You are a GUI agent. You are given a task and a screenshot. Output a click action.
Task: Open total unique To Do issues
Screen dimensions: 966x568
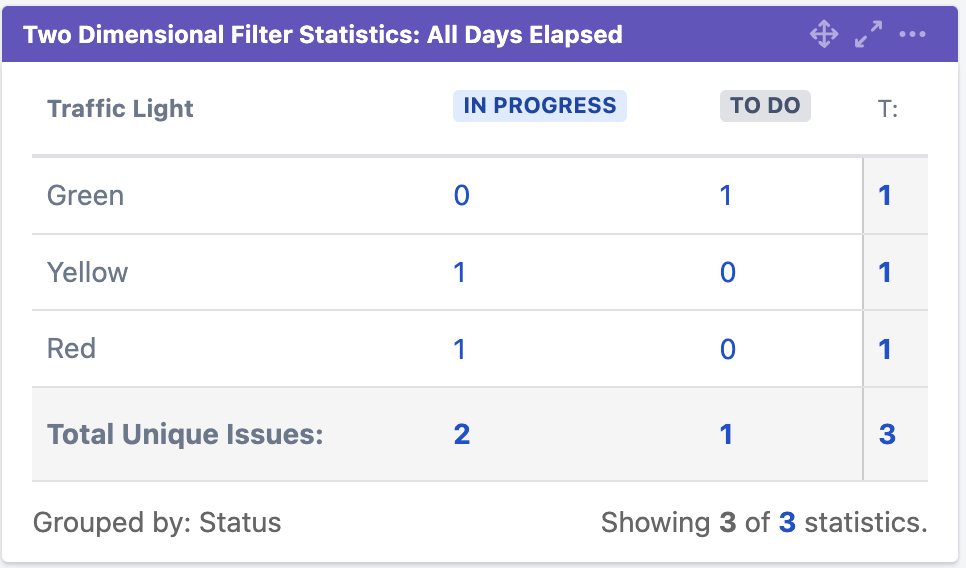(727, 434)
